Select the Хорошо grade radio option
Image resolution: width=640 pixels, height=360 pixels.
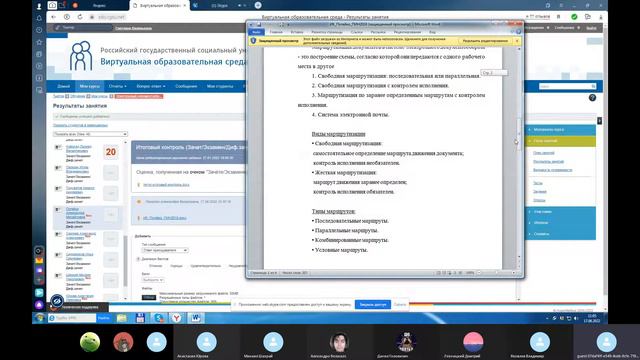click(x=176, y=266)
